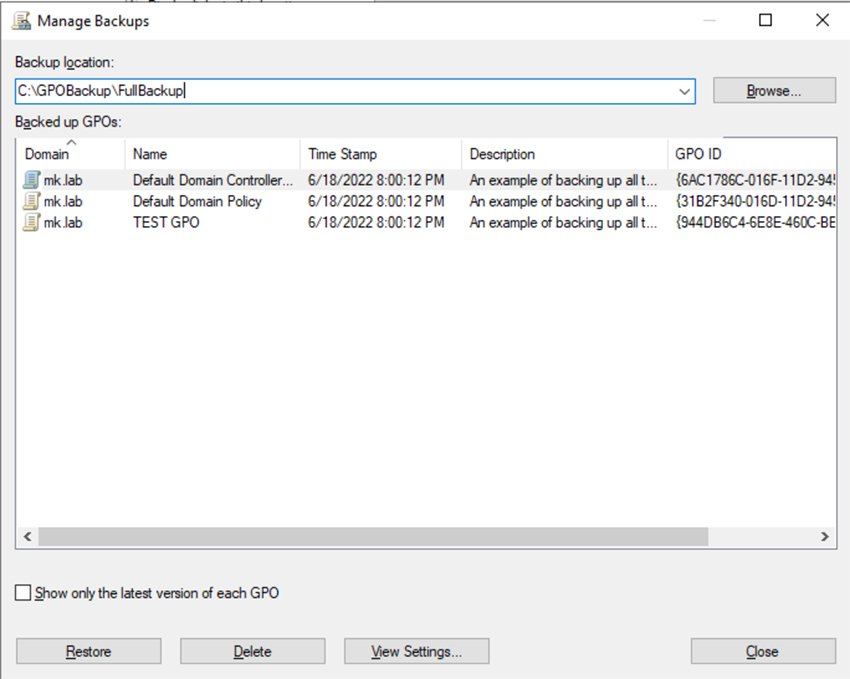Image resolution: width=850 pixels, height=679 pixels.
Task: Click the Restore button
Action: [87, 650]
